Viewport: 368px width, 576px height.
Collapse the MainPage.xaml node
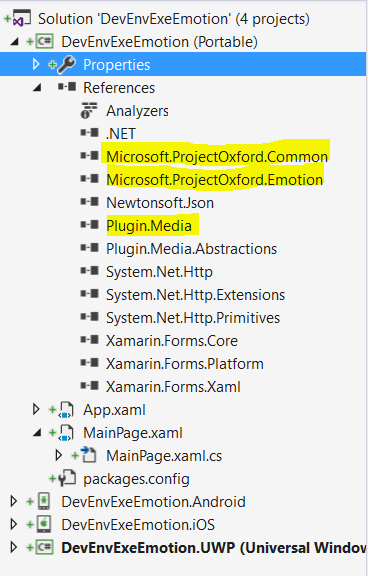pos(37,433)
